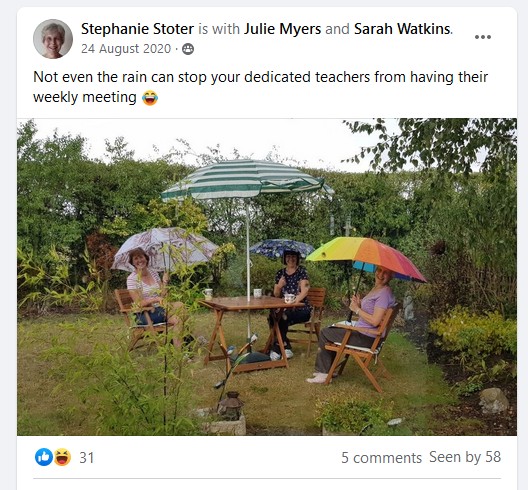Expand the 5 comments section
Screen dimensions: 528x490
point(381,458)
